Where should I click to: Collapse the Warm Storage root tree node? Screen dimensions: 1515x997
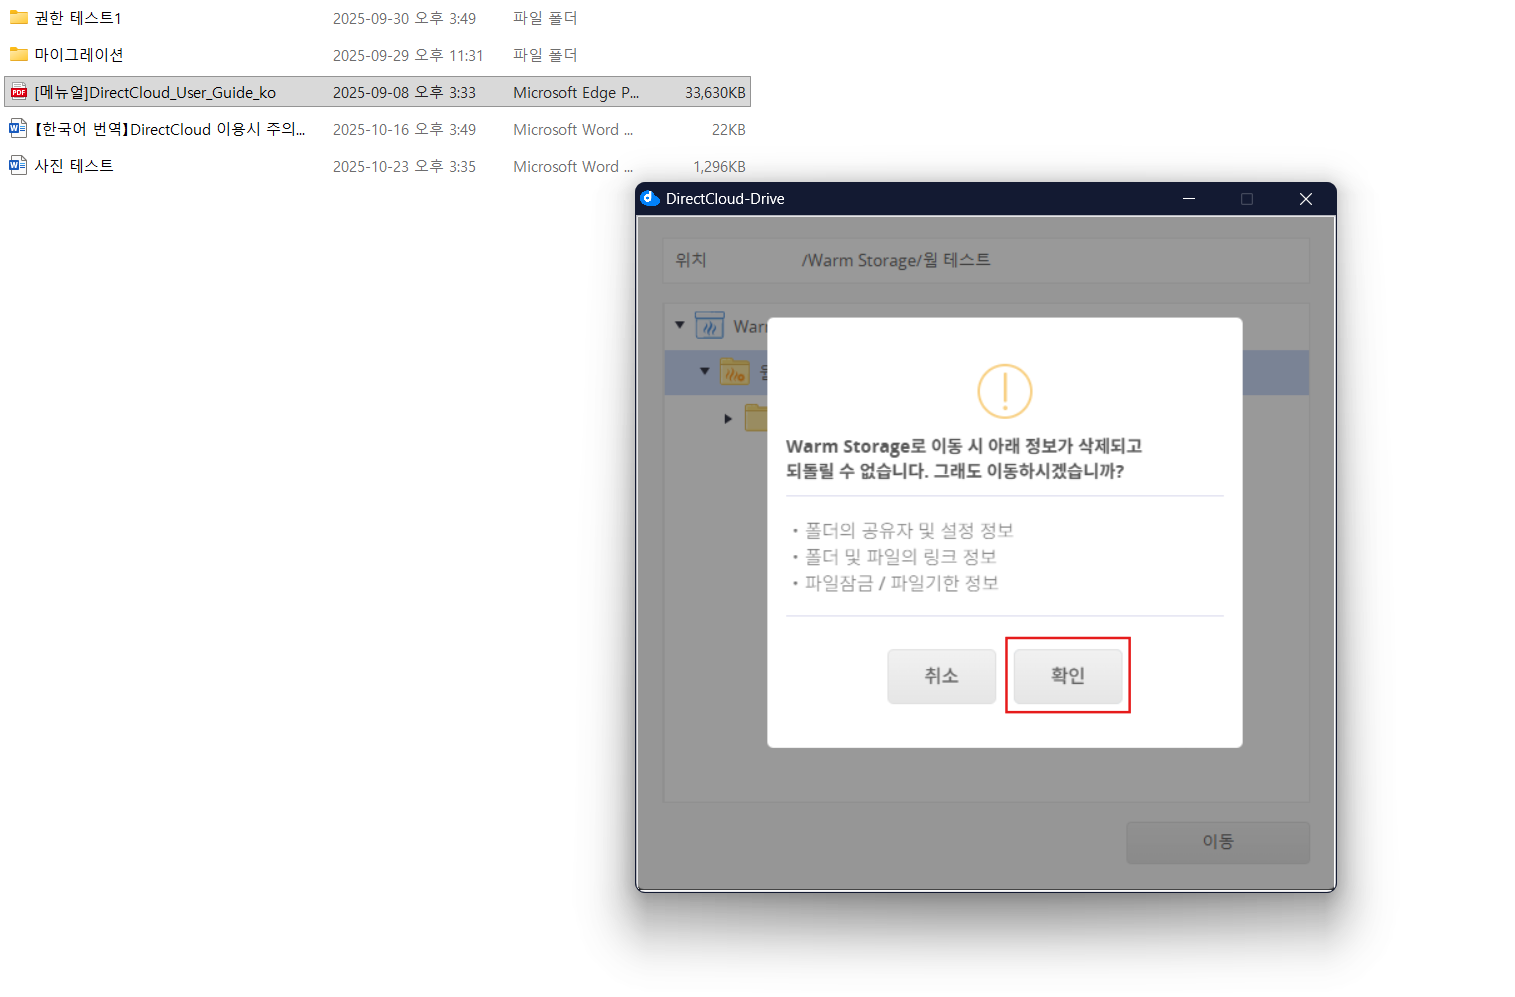[680, 325]
